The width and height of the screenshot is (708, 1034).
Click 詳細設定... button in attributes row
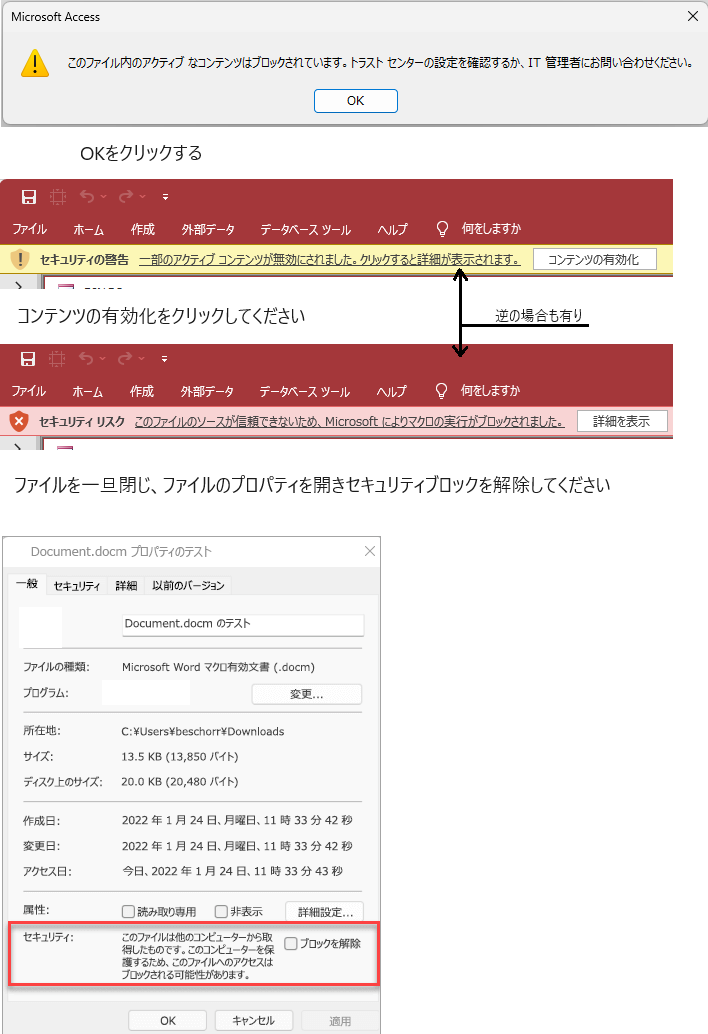pos(325,912)
